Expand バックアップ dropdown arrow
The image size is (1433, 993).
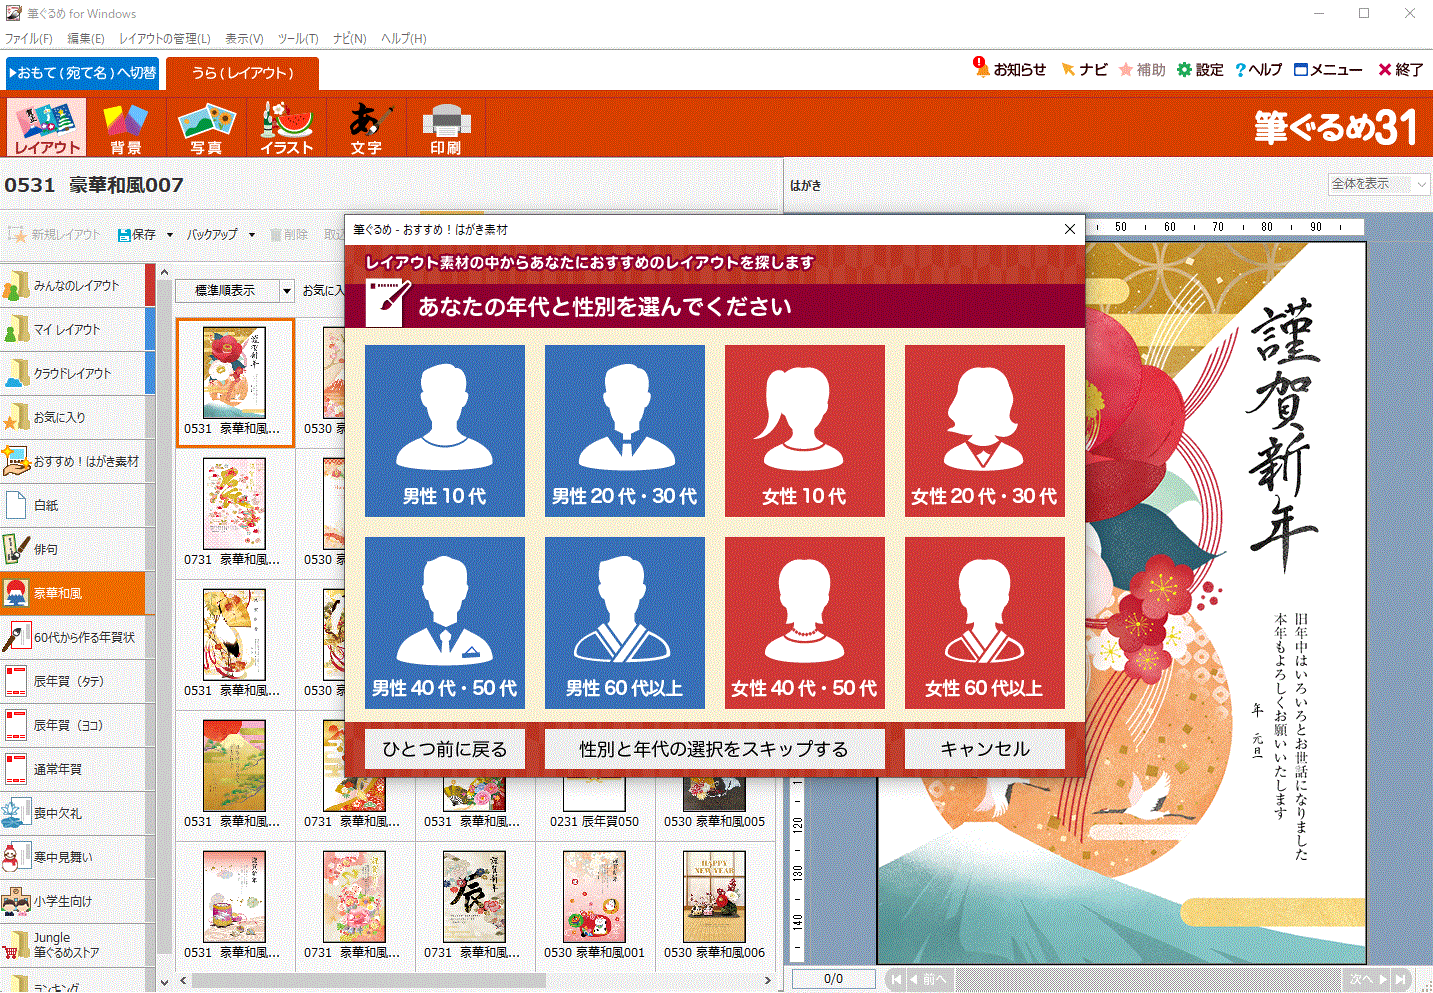coord(252,235)
